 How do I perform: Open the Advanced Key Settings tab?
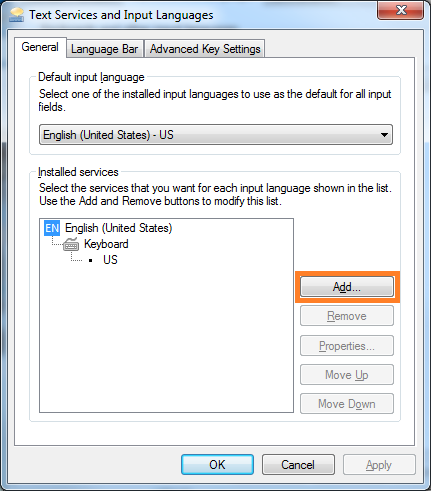205,49
